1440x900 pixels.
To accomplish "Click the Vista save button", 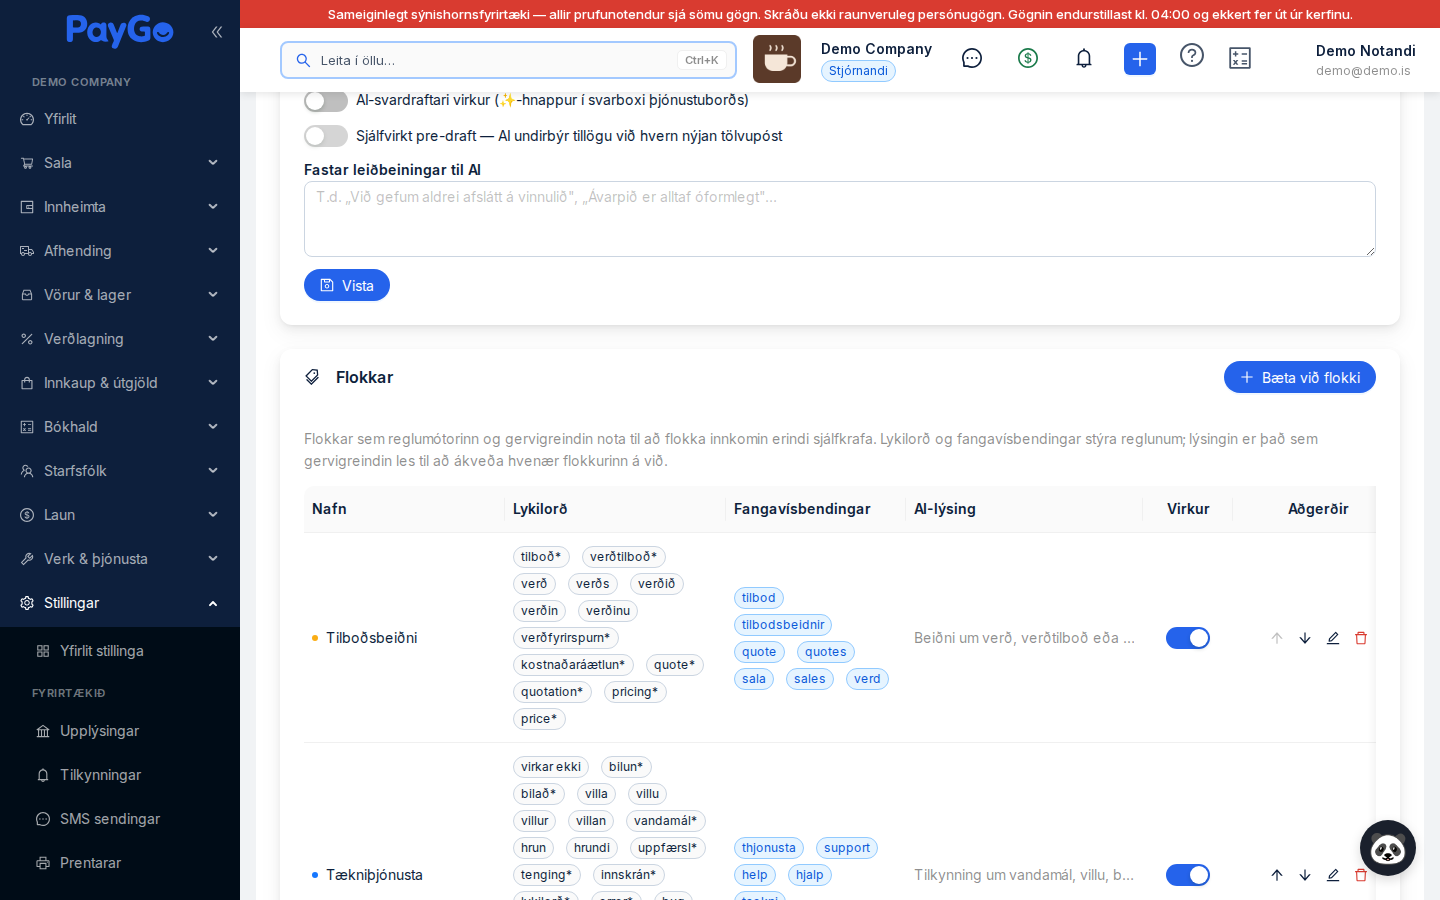I will click(x=347, y=285).
